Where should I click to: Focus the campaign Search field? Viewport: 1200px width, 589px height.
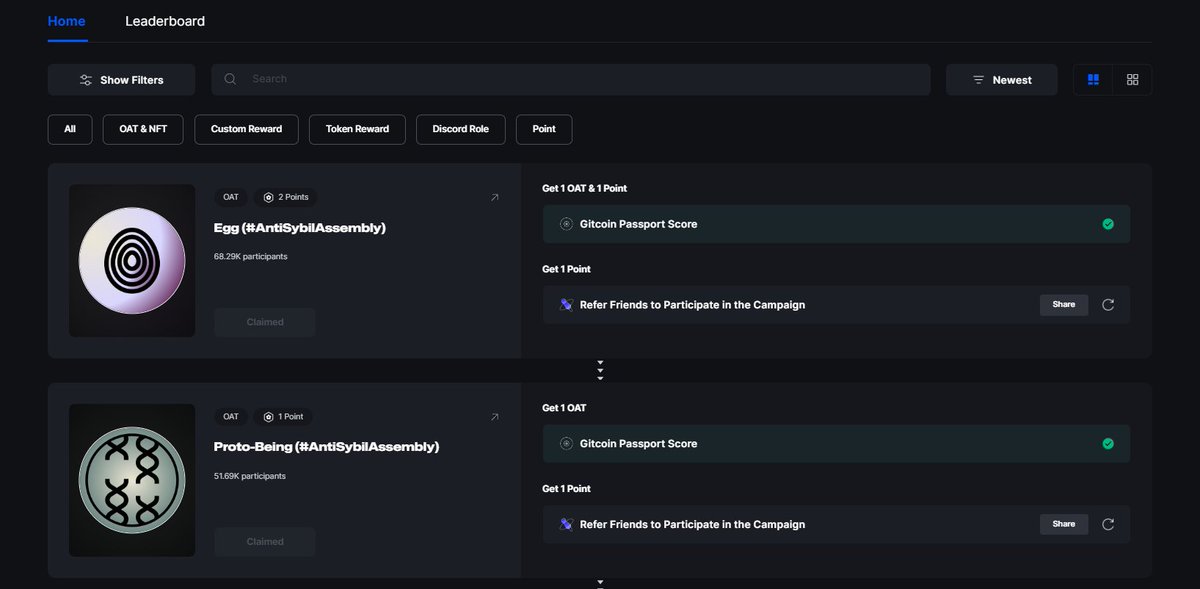click(x=571, y=79)
